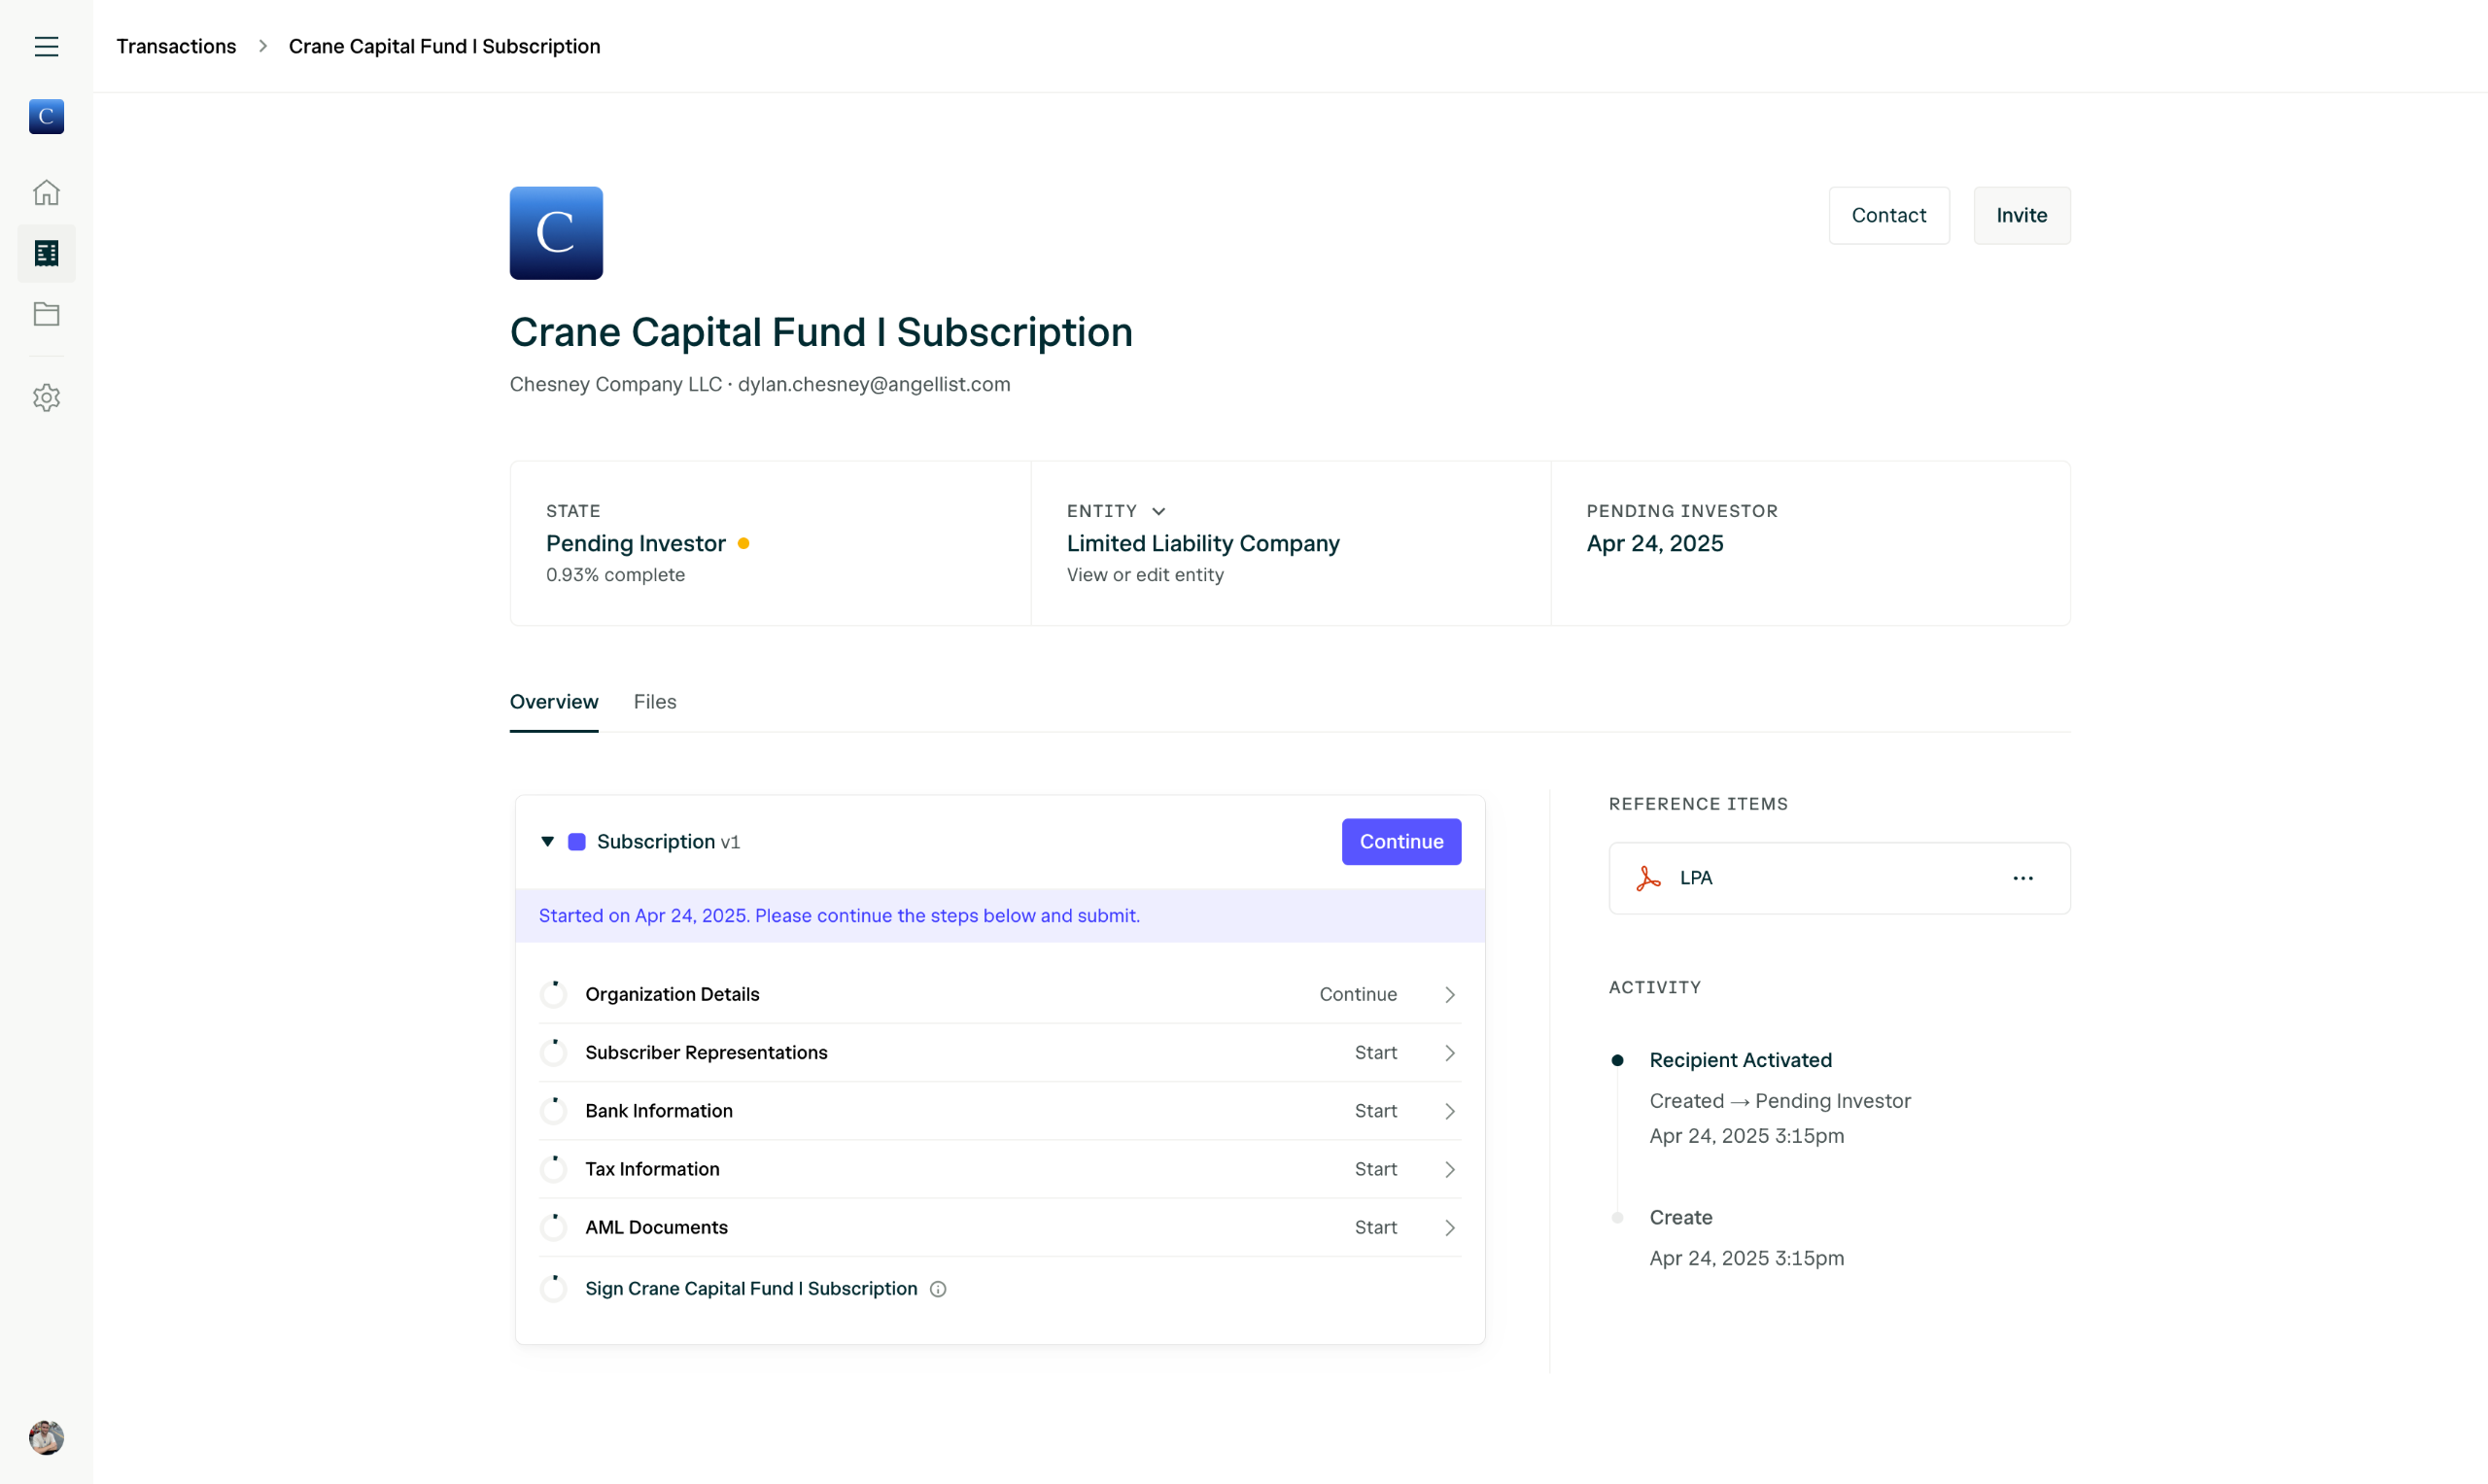Open Tax Information row chevron

click(1449, 1169)
